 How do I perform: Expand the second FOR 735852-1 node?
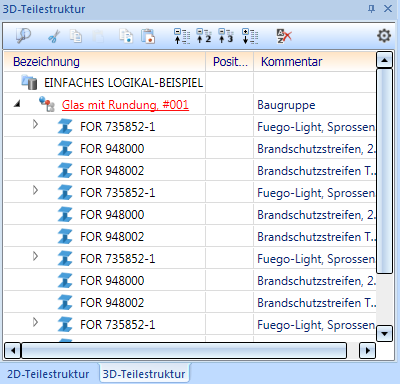(35, 191)
